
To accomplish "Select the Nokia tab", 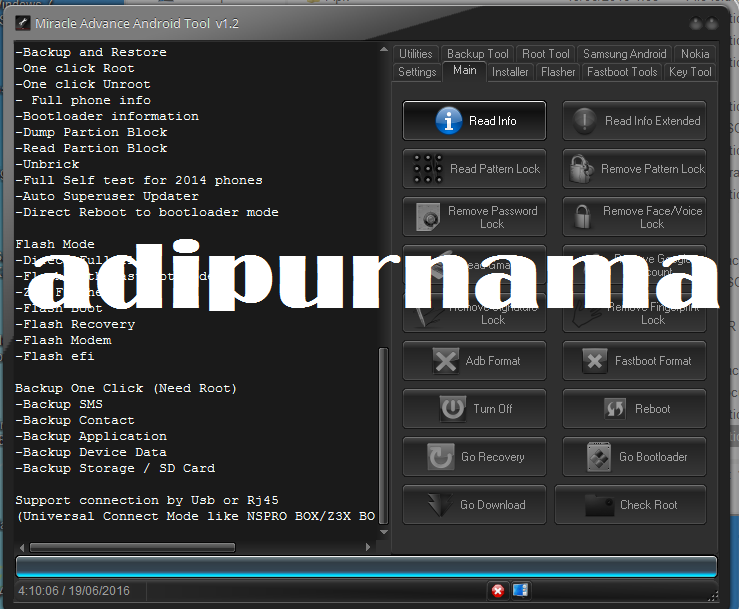I will [x=695, y=54].
